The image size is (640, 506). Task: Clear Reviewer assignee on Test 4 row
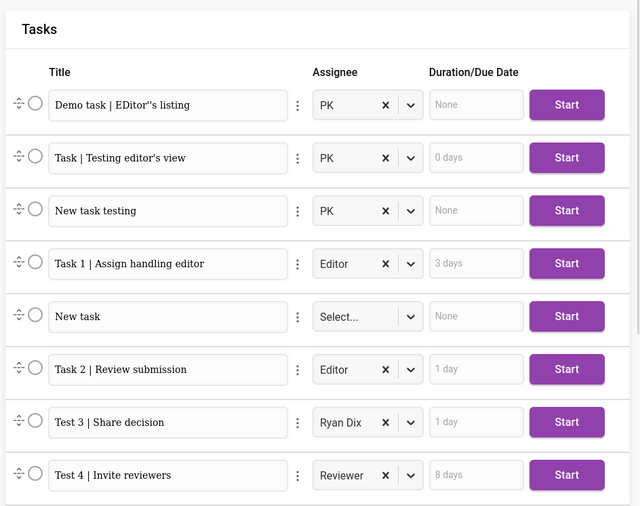pyautogui.click(x=385, y=476)
